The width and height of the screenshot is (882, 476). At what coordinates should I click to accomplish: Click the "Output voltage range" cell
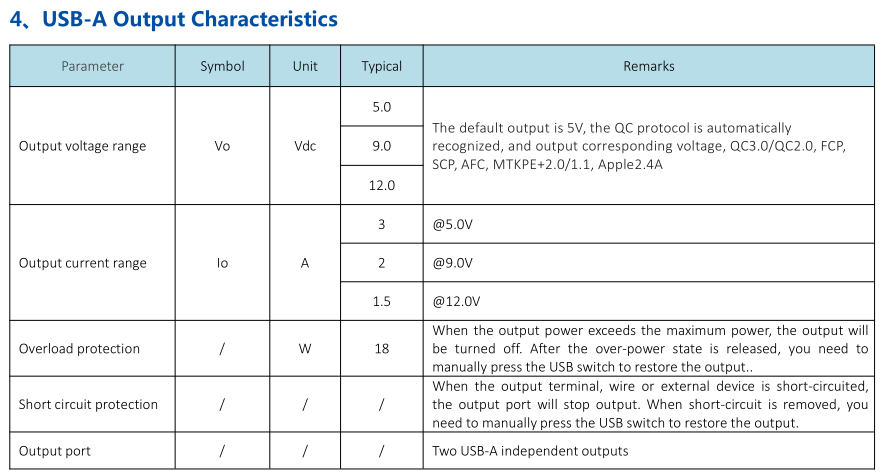[92, 146]
